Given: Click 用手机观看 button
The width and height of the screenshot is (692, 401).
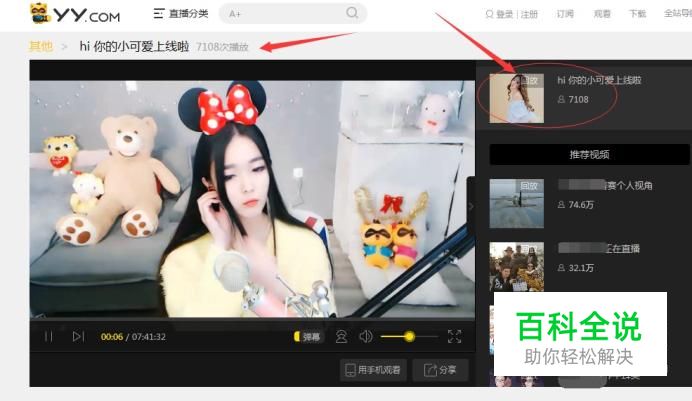Looking at the screenshot, I should click(373, 370).
